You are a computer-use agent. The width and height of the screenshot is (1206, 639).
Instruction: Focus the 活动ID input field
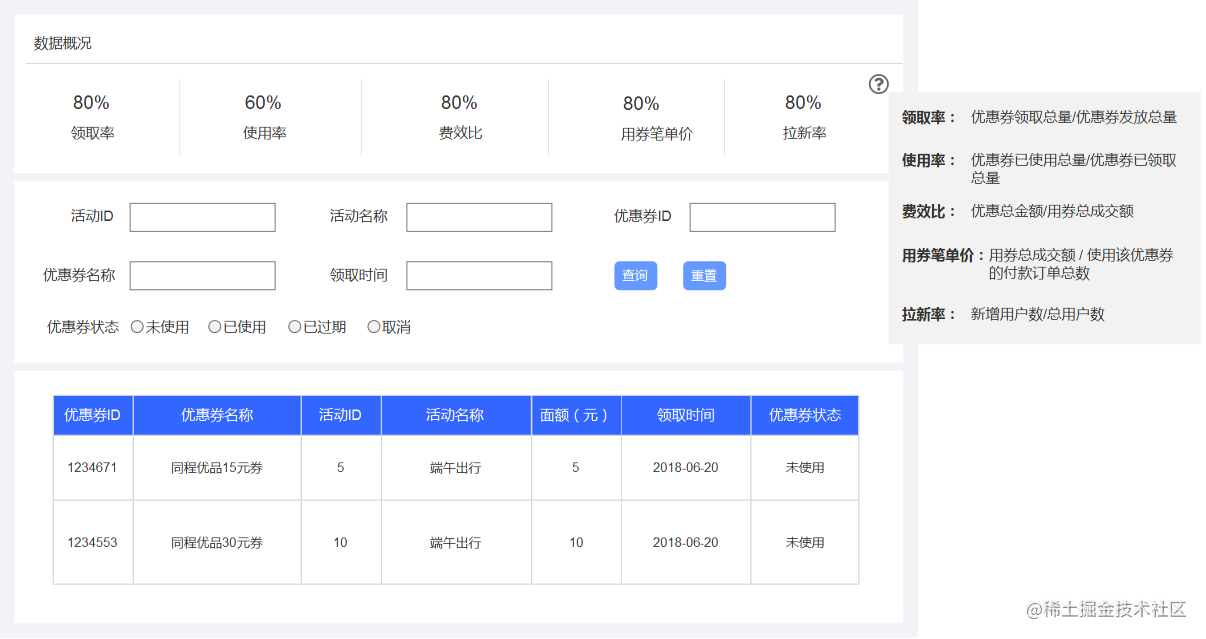202,217
